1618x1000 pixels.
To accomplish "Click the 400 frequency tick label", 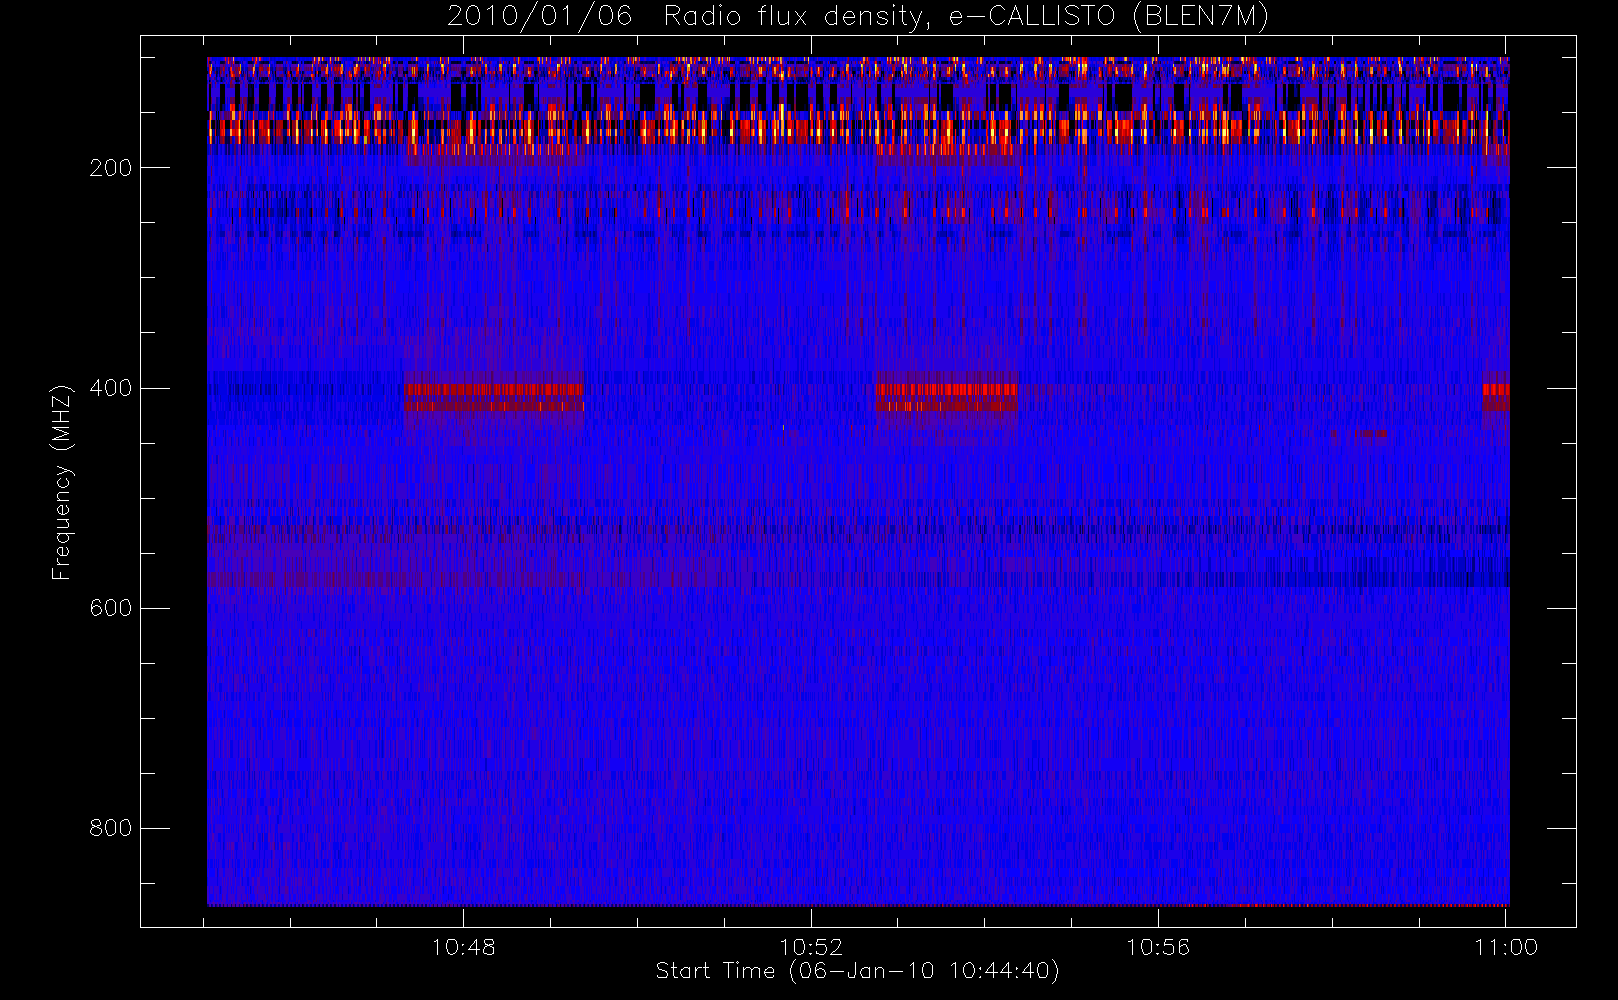I will [x=111, y=388].
